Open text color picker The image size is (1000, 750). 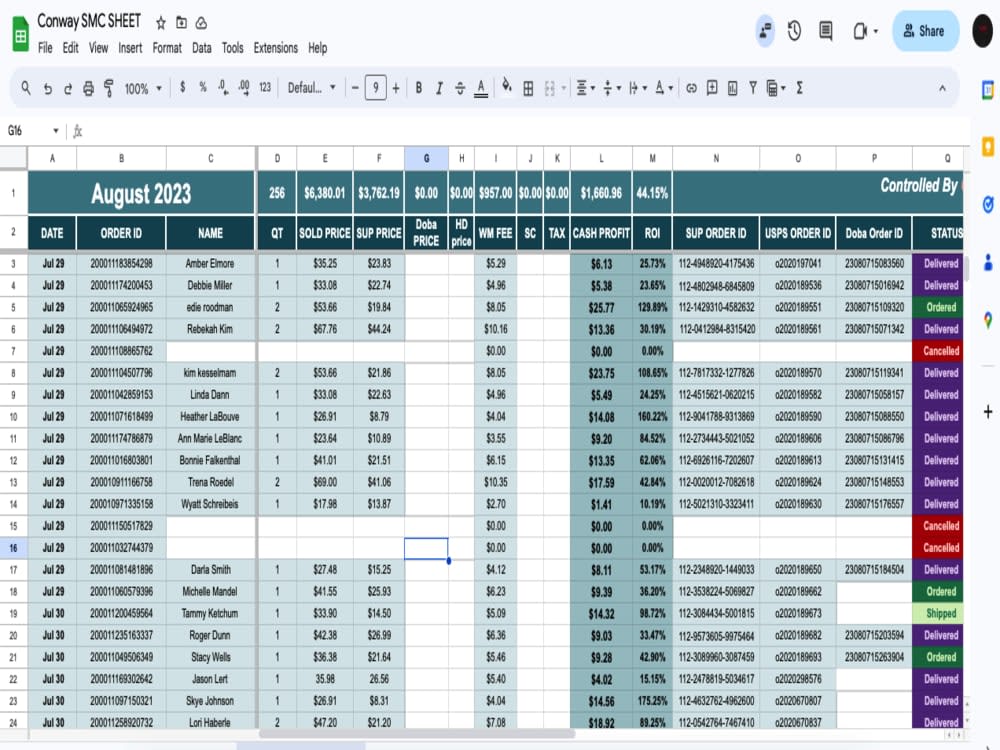481,88
